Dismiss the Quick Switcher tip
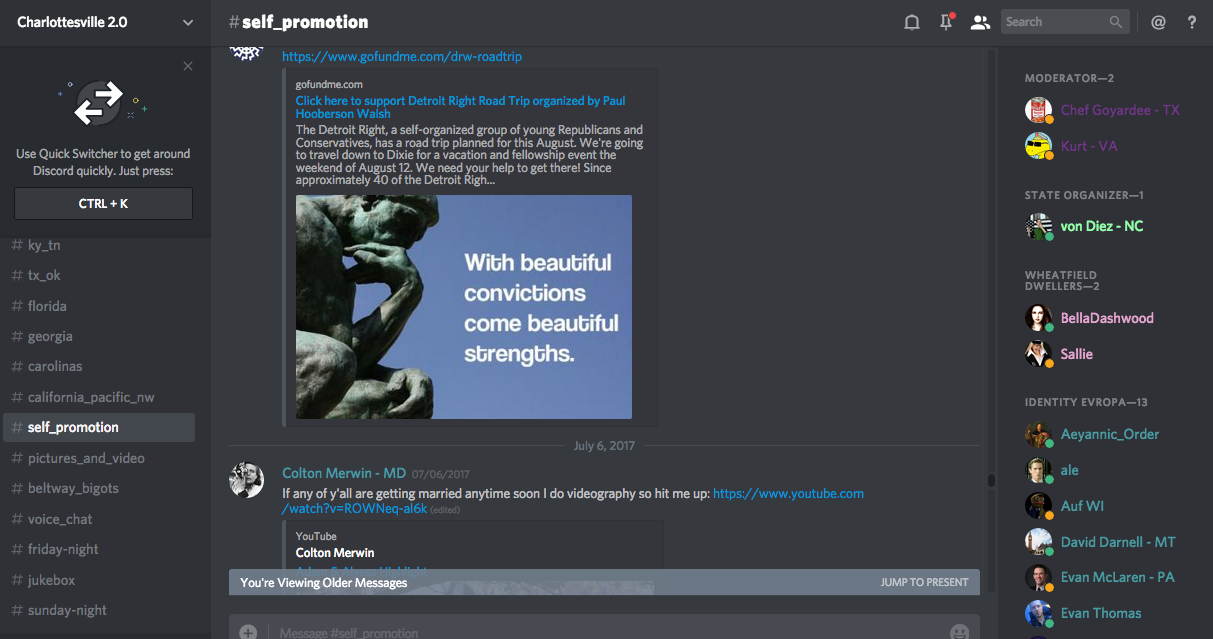This screenshot has width=1213, height=639. point(188,66)
